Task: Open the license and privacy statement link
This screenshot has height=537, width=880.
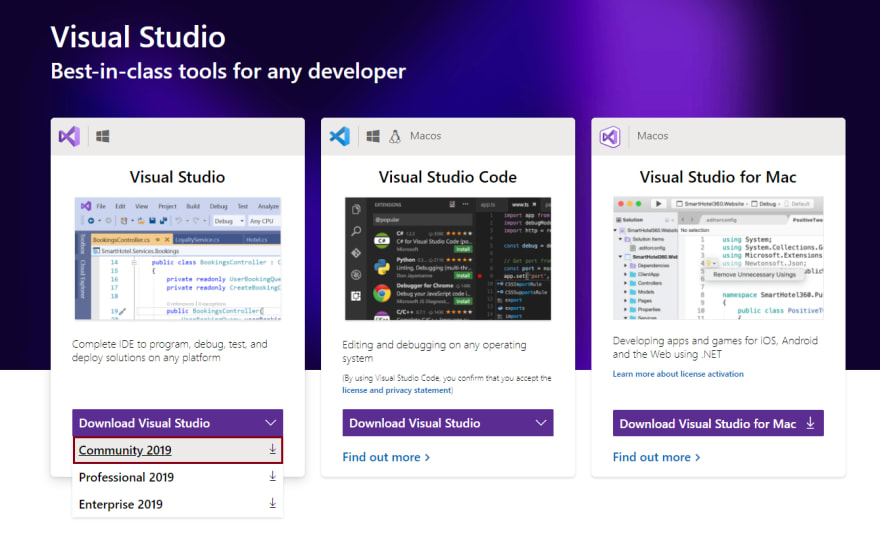Action: click(397, 390)
